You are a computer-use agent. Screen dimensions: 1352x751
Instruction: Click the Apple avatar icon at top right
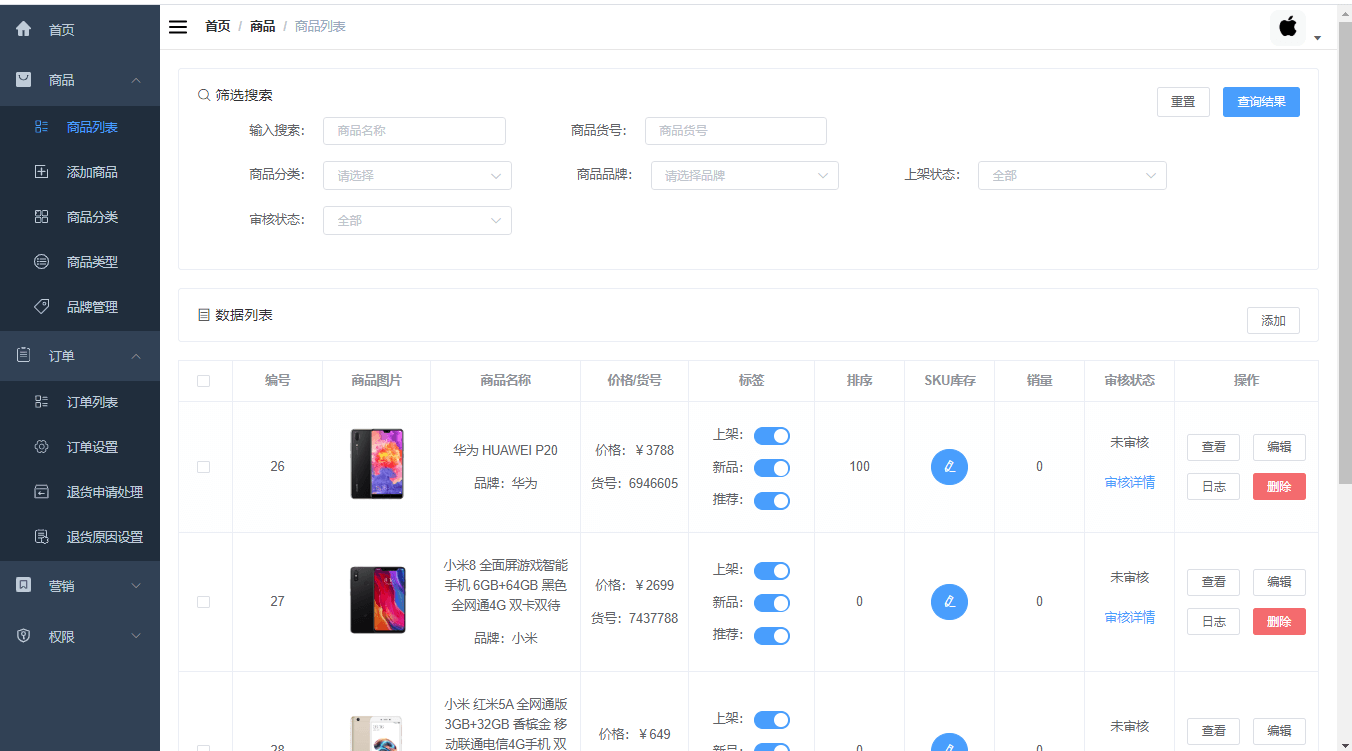pyautogui.click(x=1287, y=27)
